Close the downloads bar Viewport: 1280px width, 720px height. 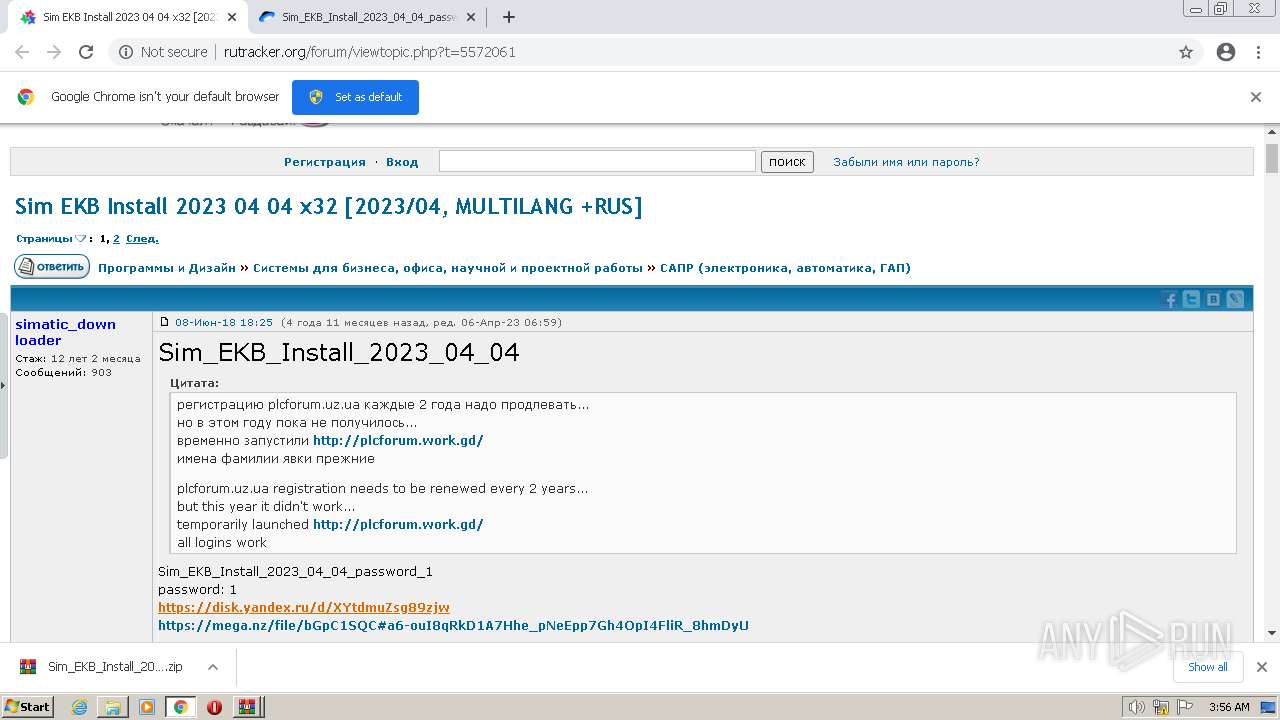pos(1261,667)
